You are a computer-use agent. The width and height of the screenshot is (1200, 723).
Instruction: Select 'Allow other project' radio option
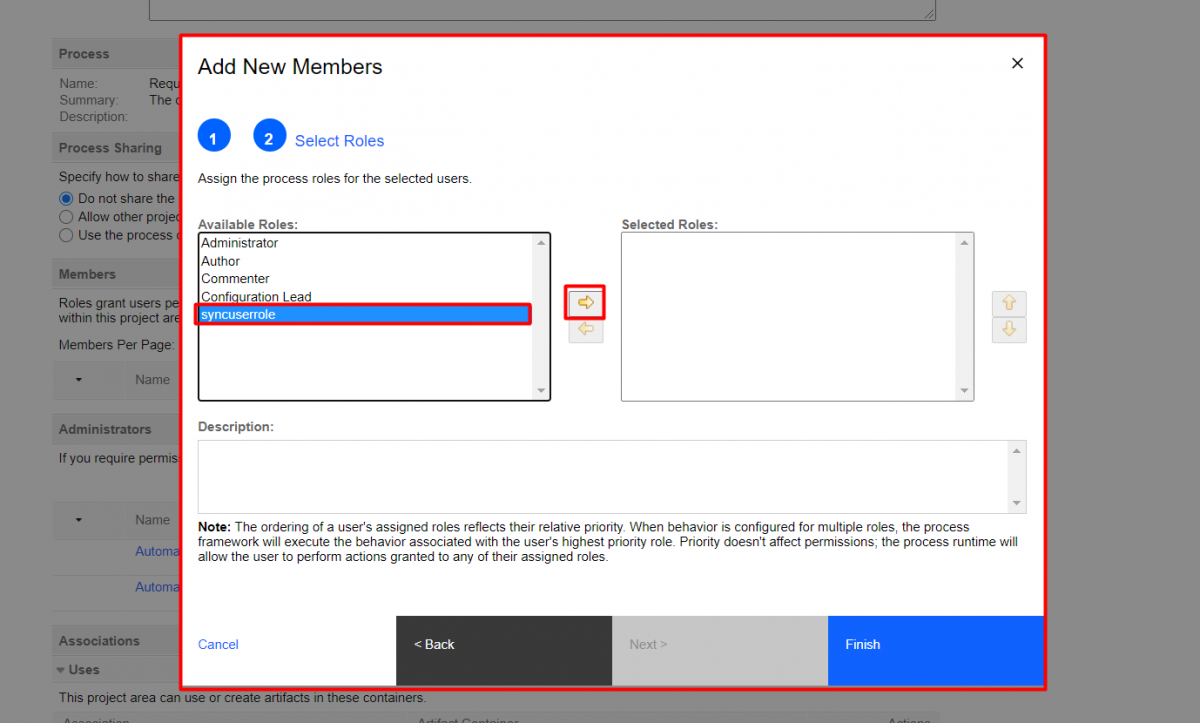pyautogui.click(x=67, y=216)
